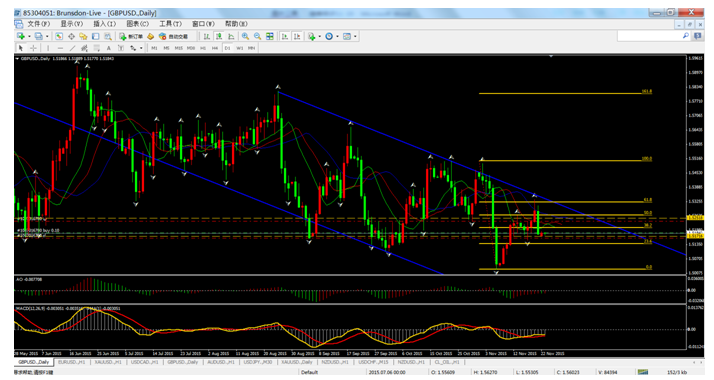Toggle Auto Scroll chart icon

(x=285, y=36)
